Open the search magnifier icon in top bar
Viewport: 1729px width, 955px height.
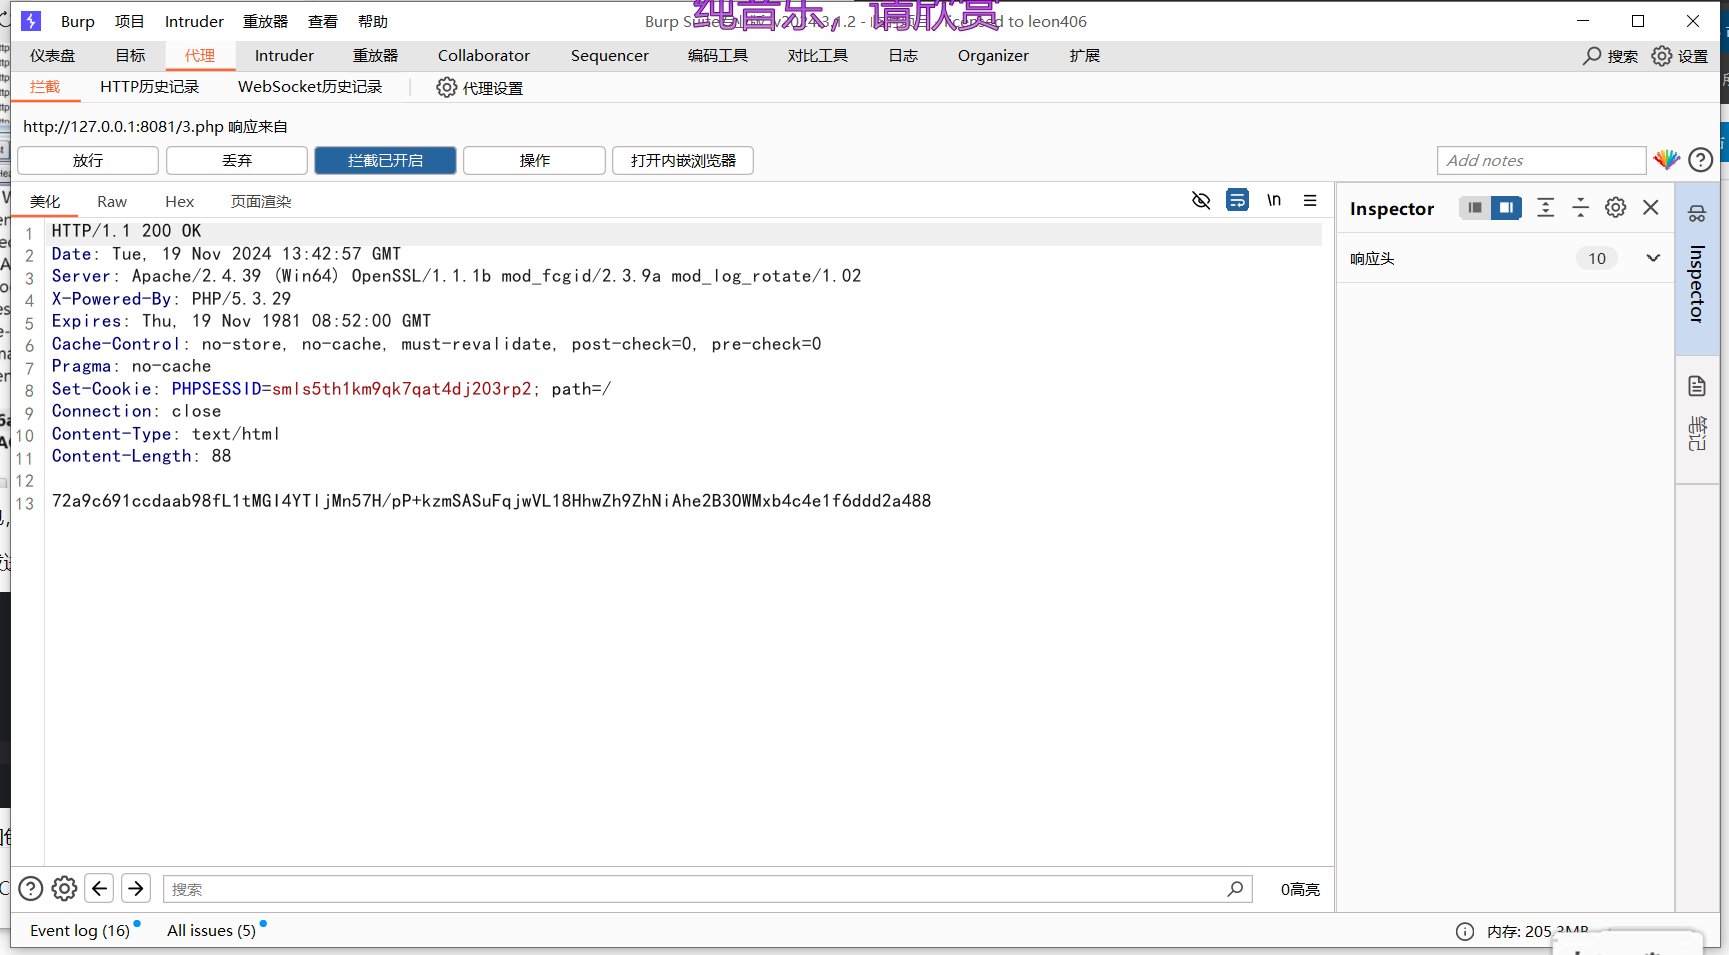tap(1592, 56)
